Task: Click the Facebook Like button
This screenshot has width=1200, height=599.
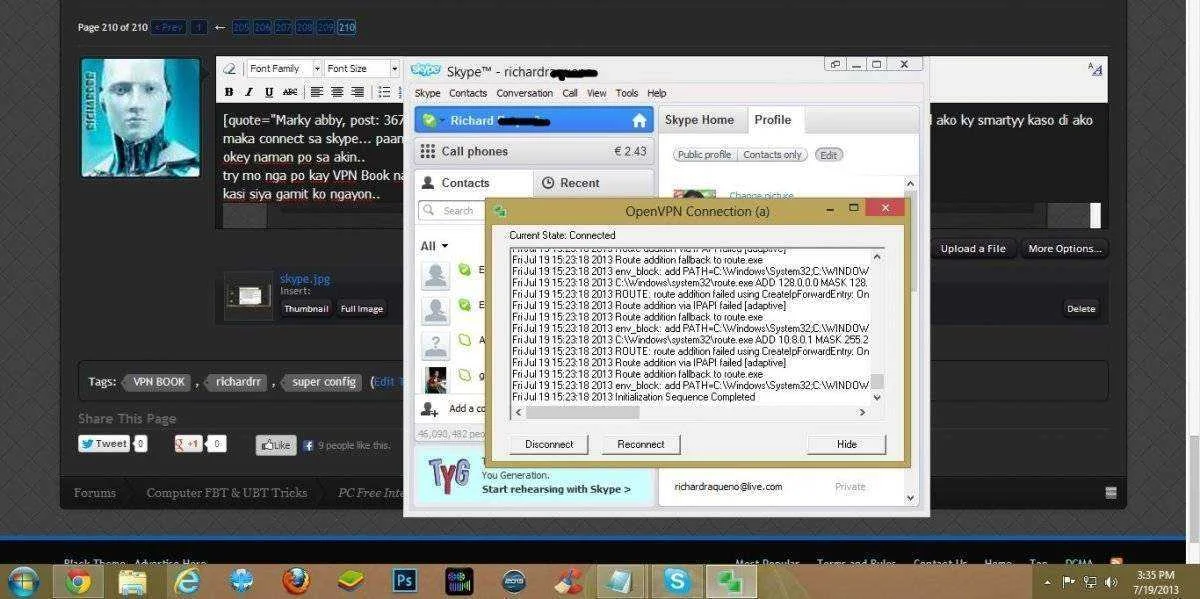Action: point(276,445)
